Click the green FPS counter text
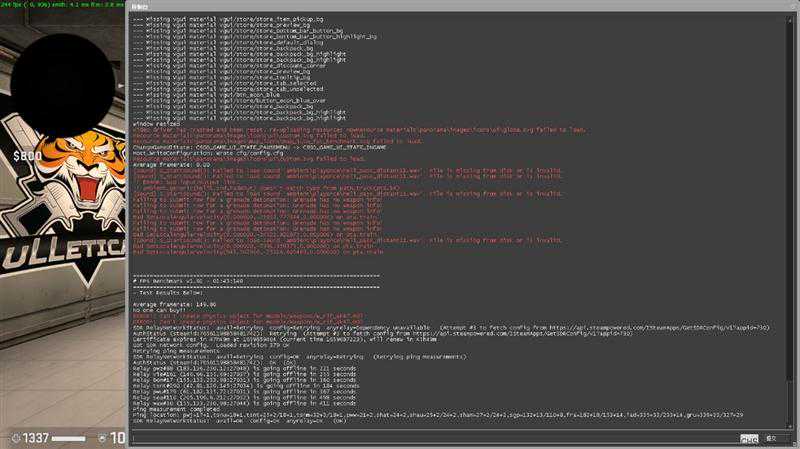This screenshot has height=449, width=800. pos(60,4)
